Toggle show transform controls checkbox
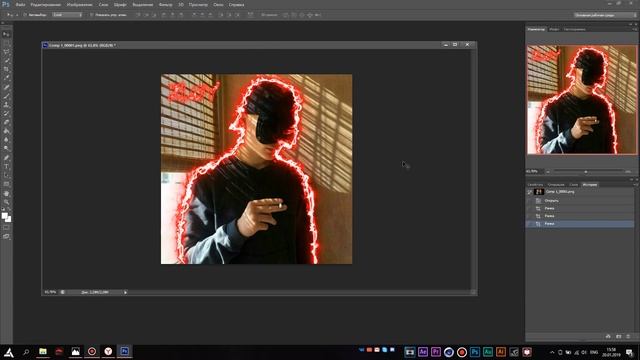The image size is (640, 360). (x=91, y=15)
